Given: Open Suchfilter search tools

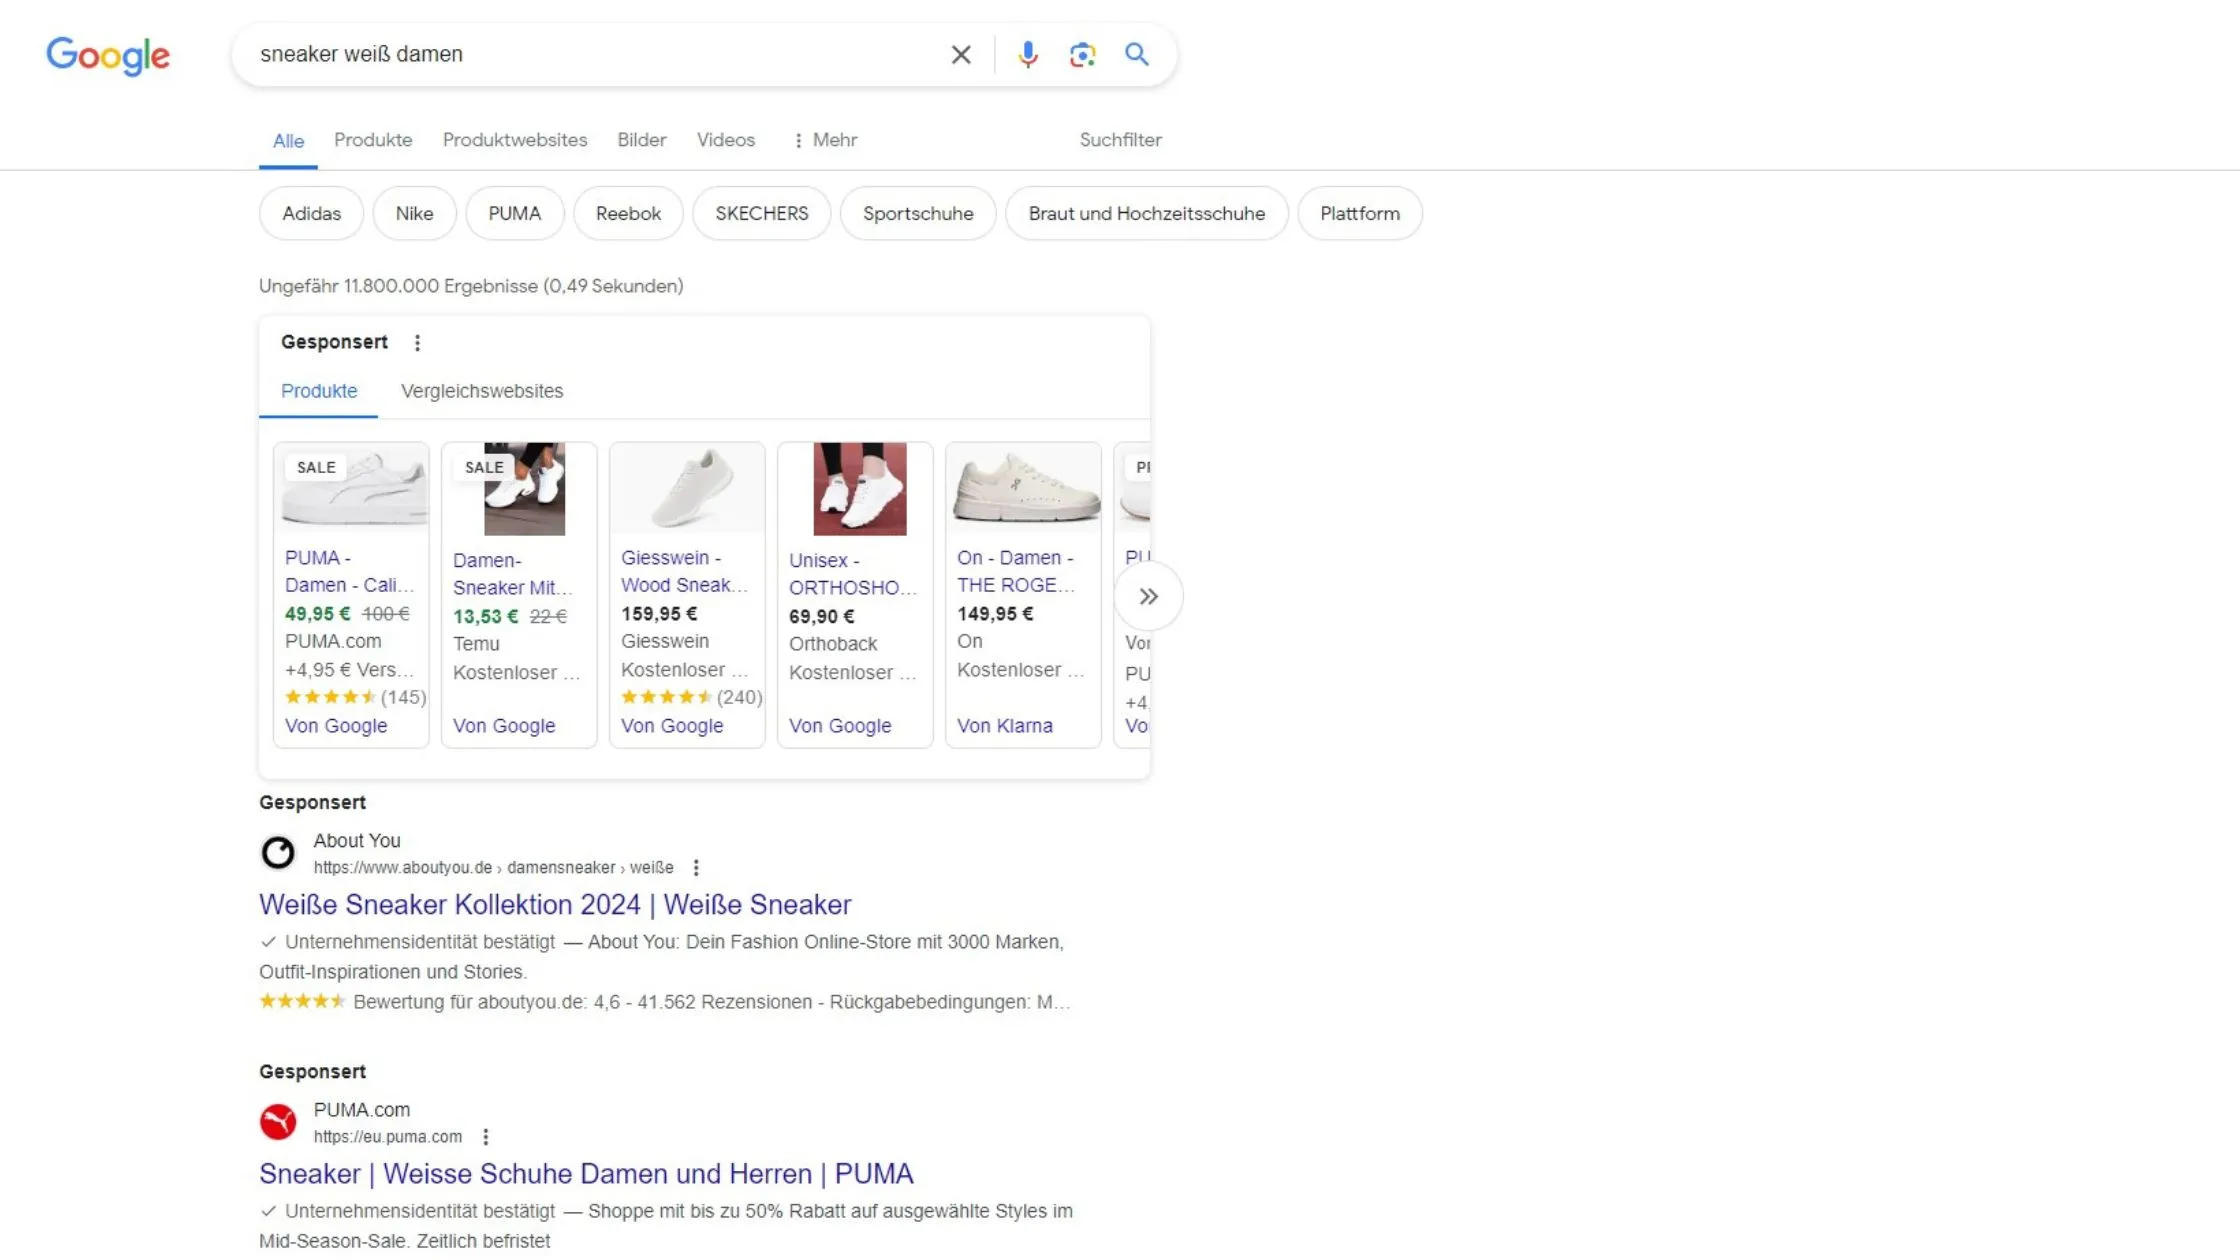Looking at the screenshot, I should coord(1120,140).
